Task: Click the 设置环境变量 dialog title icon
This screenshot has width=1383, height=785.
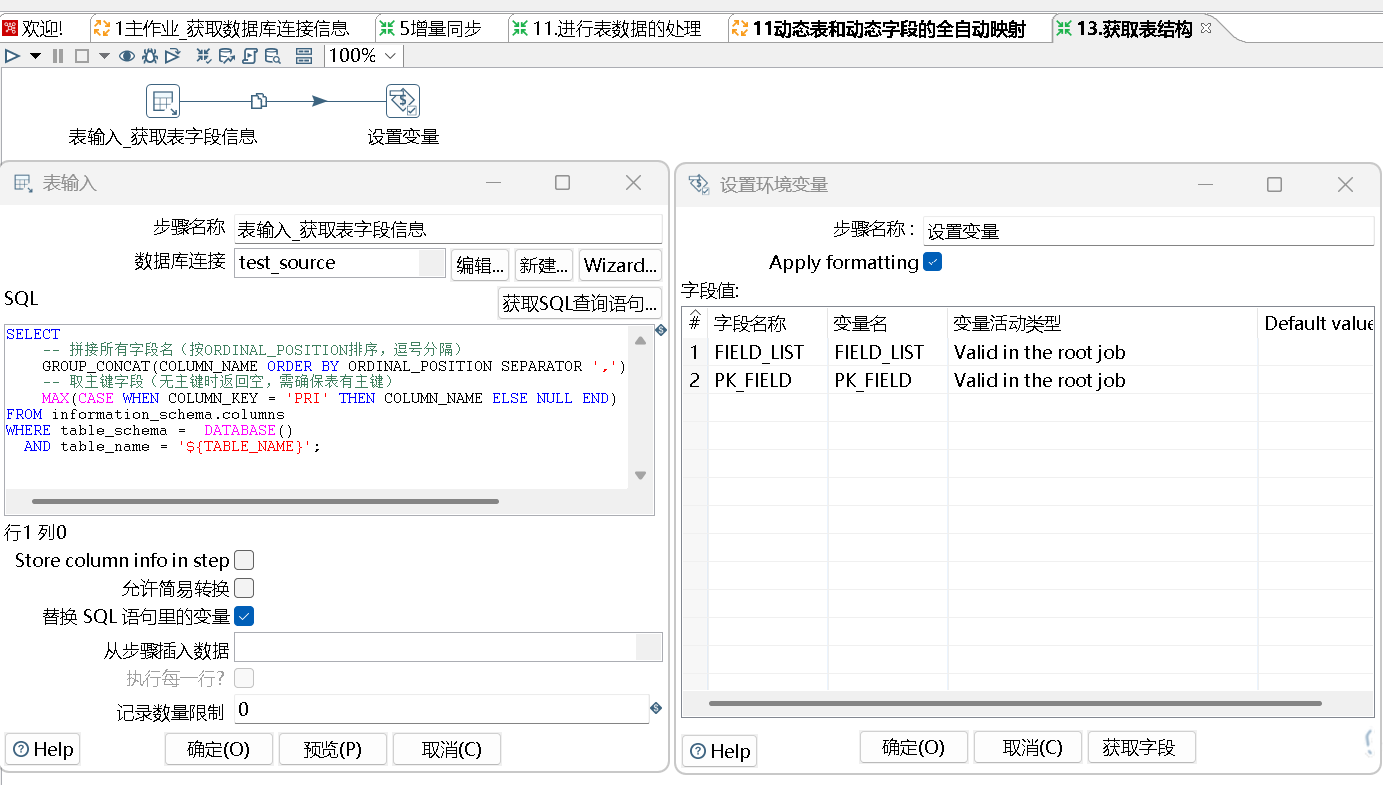Action: coord(699,184)
